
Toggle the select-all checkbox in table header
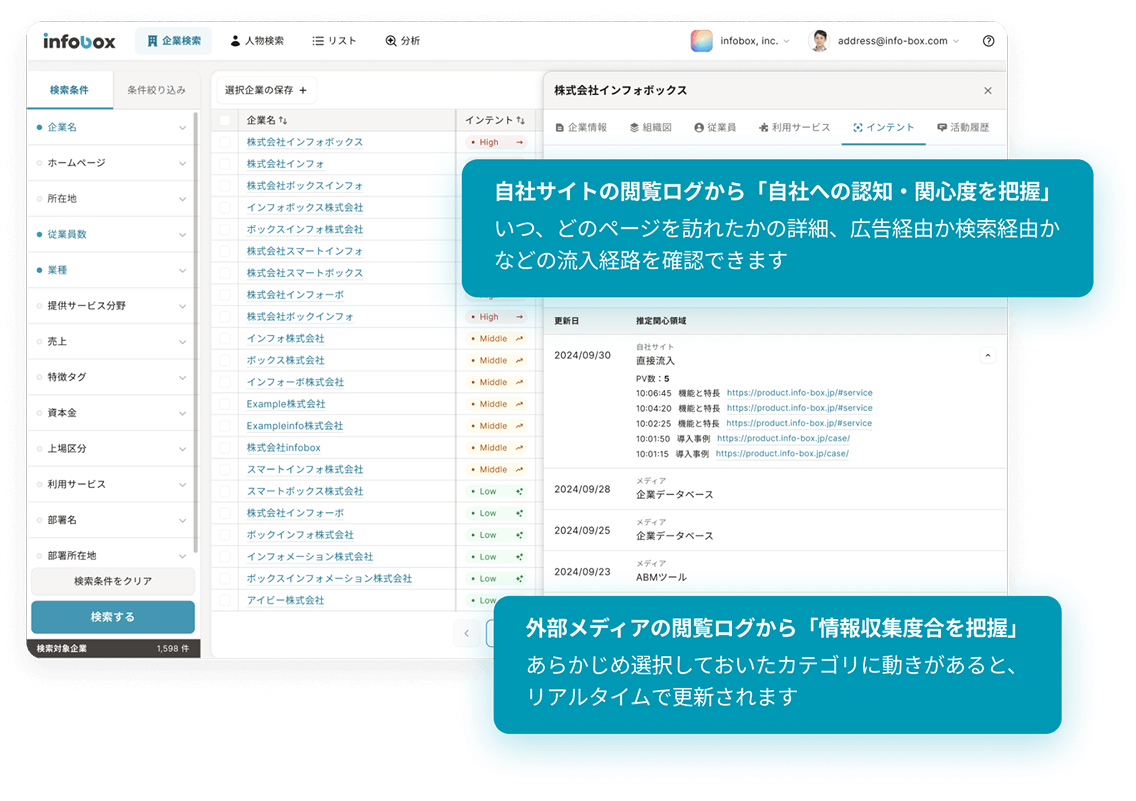click(x=225, y=120)
